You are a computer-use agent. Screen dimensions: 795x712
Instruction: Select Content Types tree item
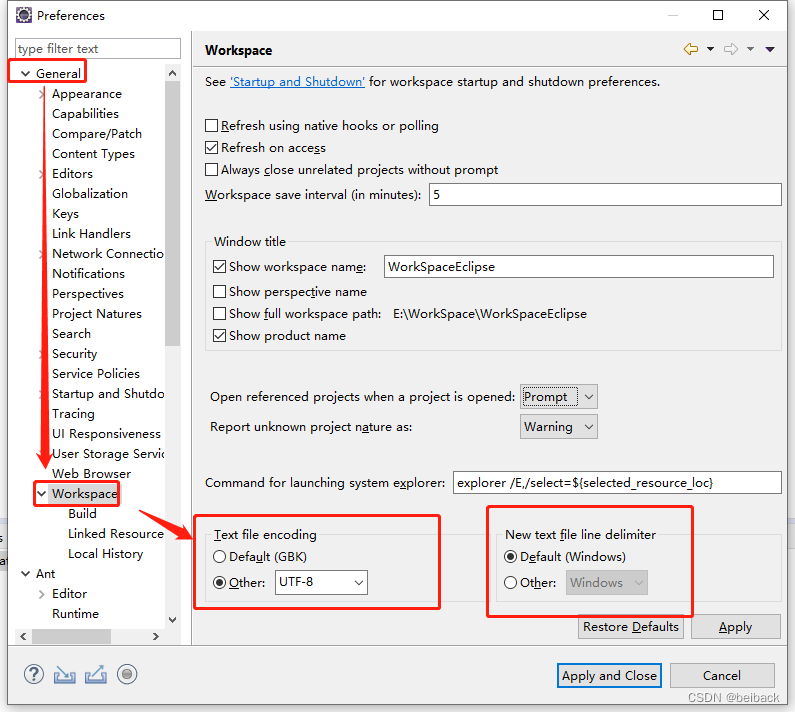pos(93,154)
